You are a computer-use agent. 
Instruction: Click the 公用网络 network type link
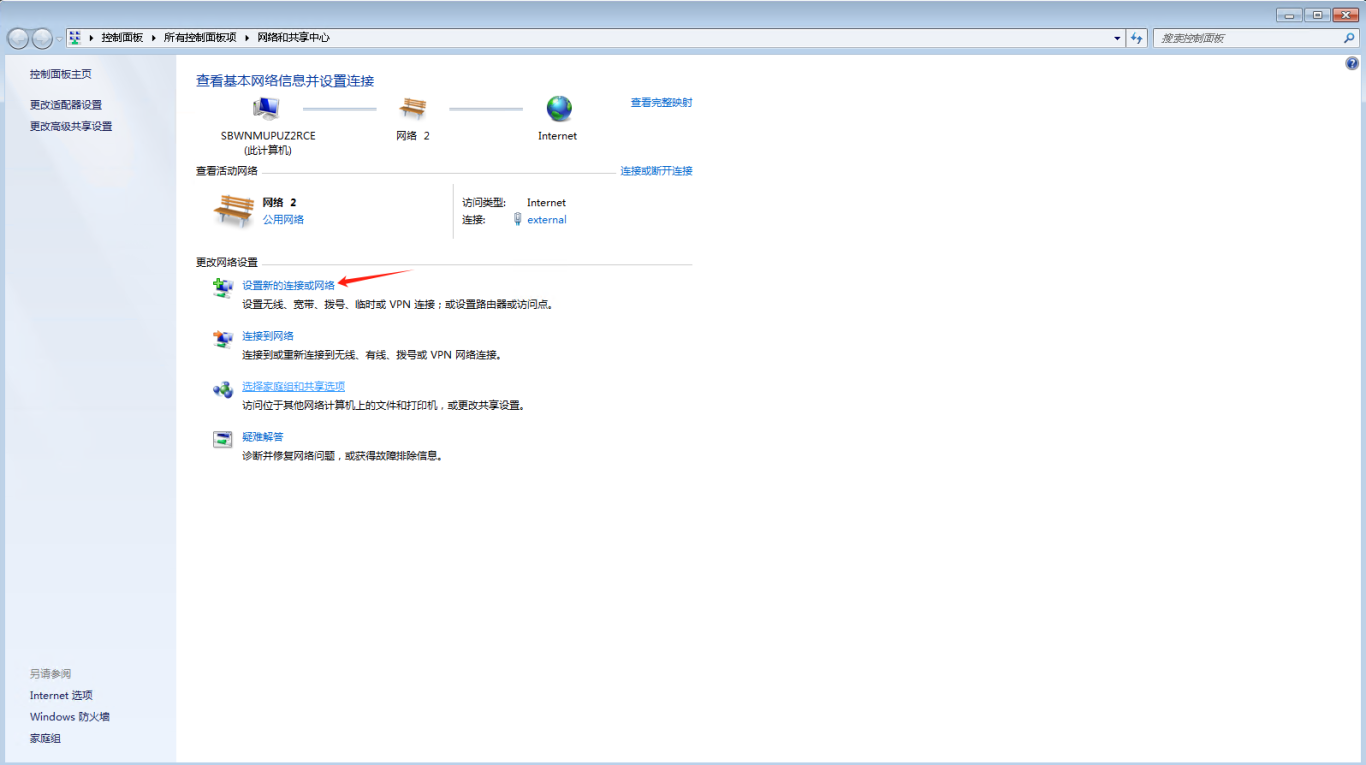coord(283,219)
